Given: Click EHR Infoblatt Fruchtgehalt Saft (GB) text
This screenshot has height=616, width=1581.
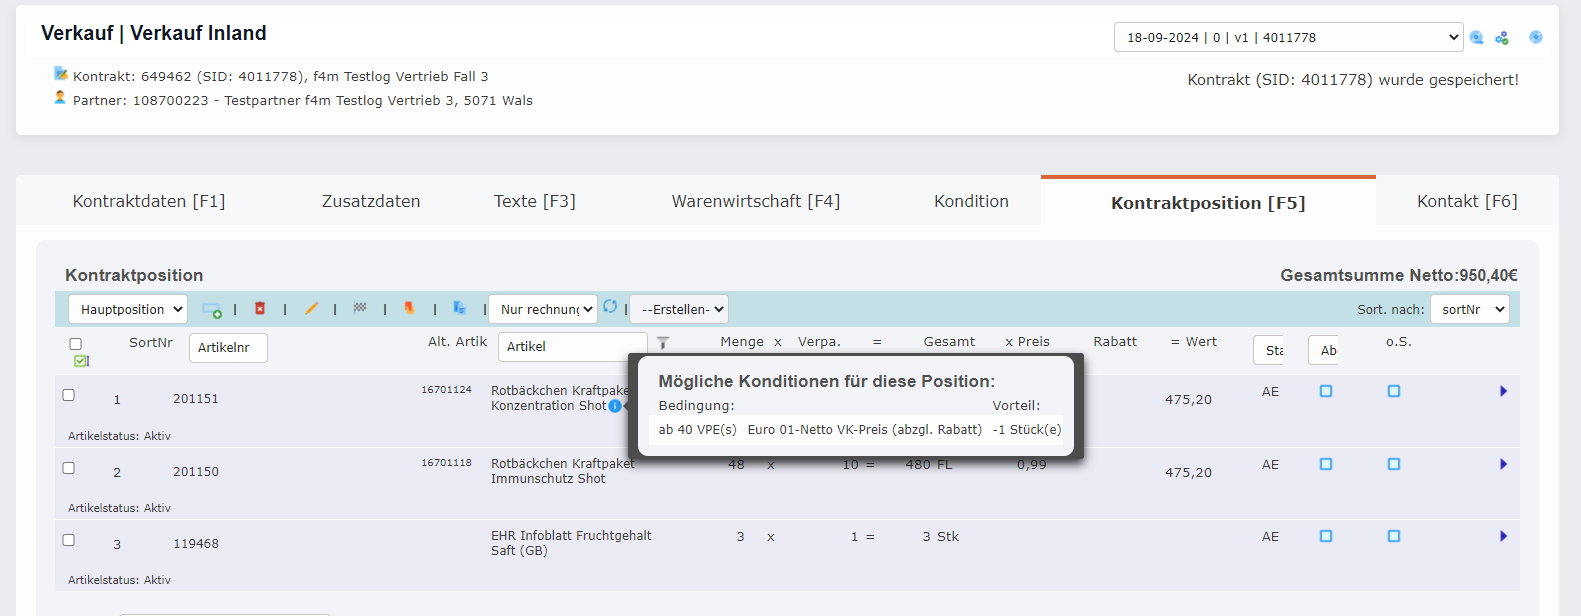Looking at the screenshot, I should [571, 543].
